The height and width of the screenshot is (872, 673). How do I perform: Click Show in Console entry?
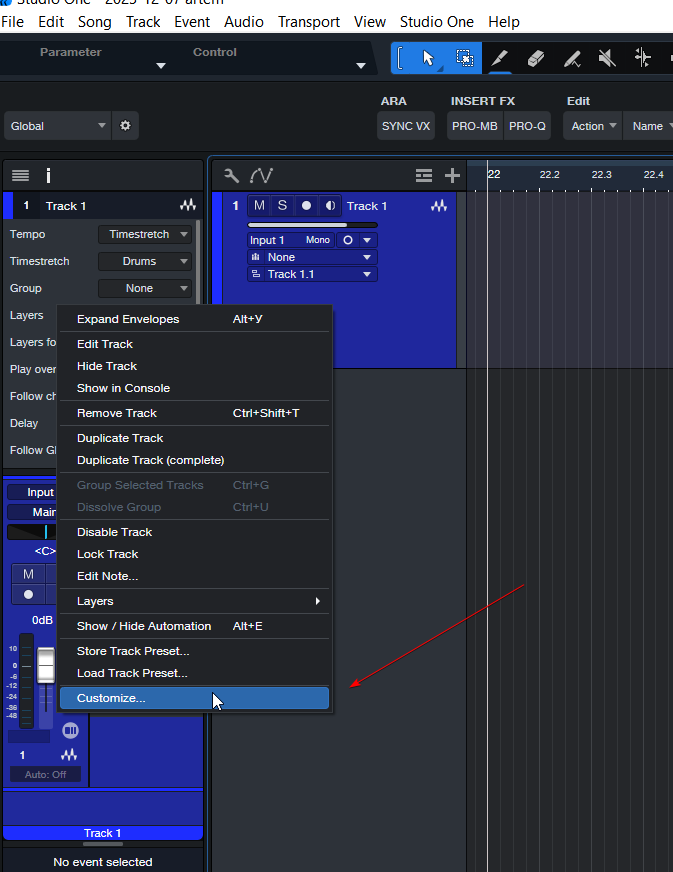pyautogui.click(x=194, y=388)
